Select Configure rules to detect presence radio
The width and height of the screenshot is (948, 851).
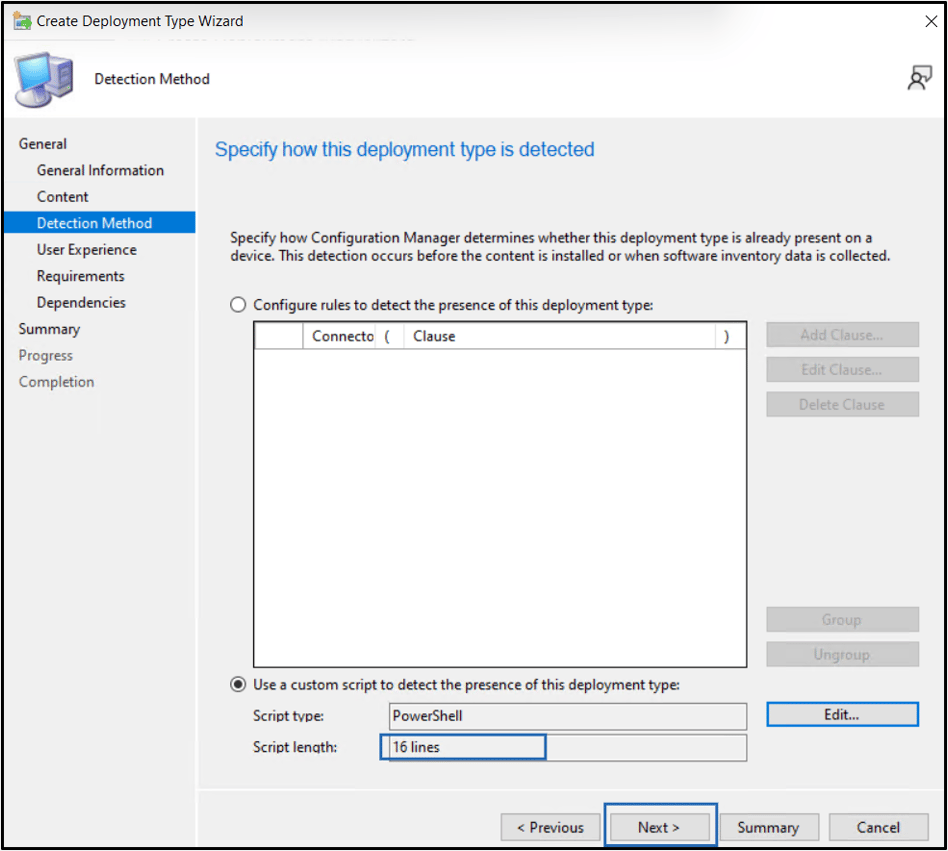pyautogui.click(x=238, y=305)
